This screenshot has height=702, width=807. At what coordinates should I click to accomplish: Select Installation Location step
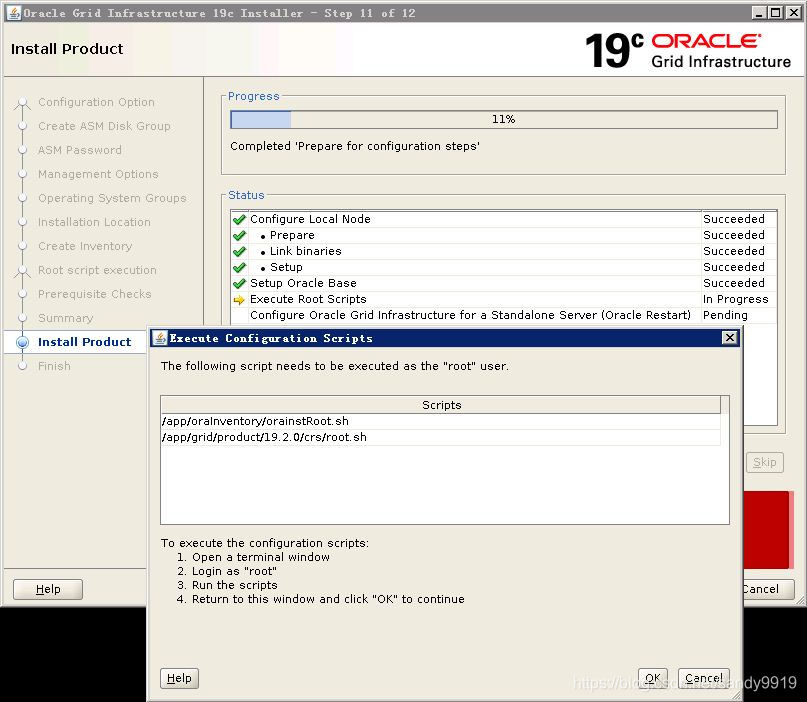(x=94, y=222)
